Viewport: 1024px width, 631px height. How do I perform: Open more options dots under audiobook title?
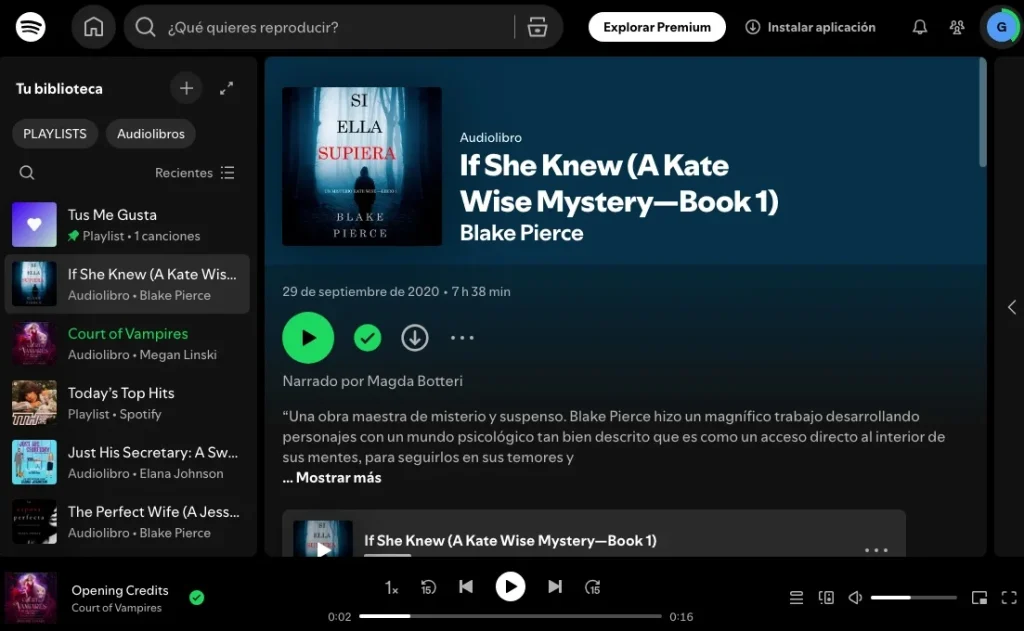pos(462,338)
